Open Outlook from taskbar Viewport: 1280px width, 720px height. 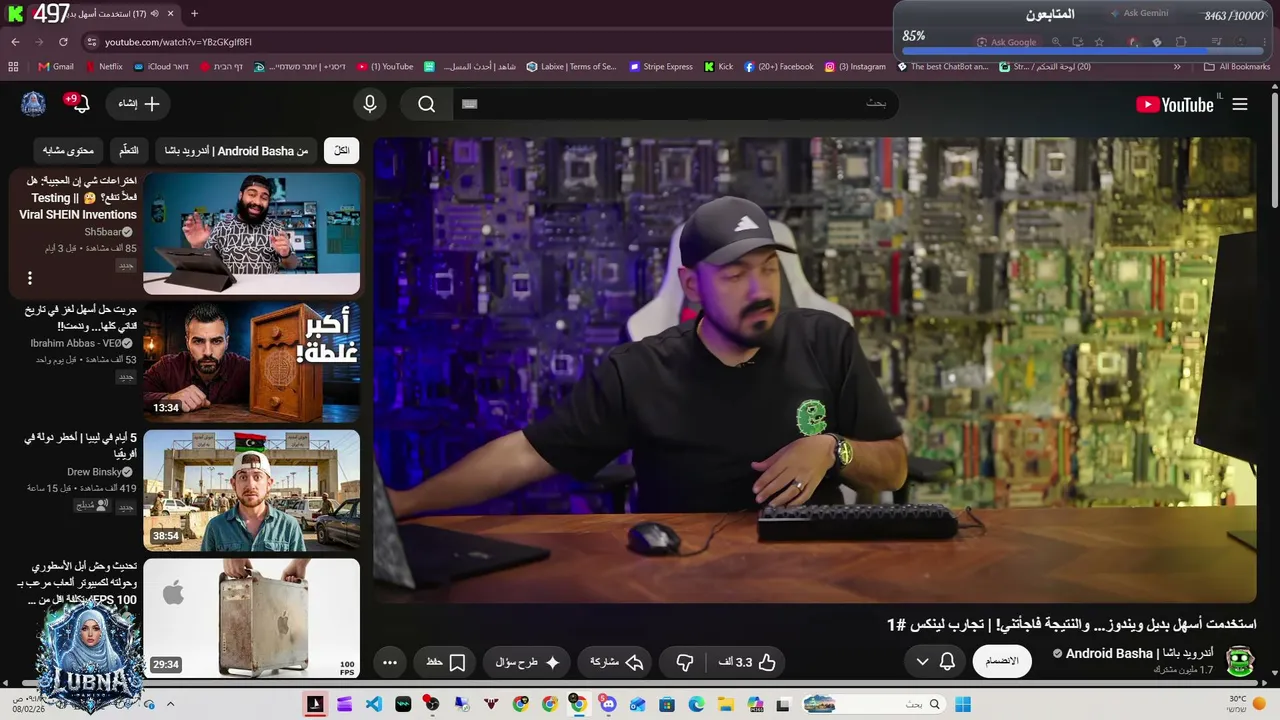click(638, 704)
